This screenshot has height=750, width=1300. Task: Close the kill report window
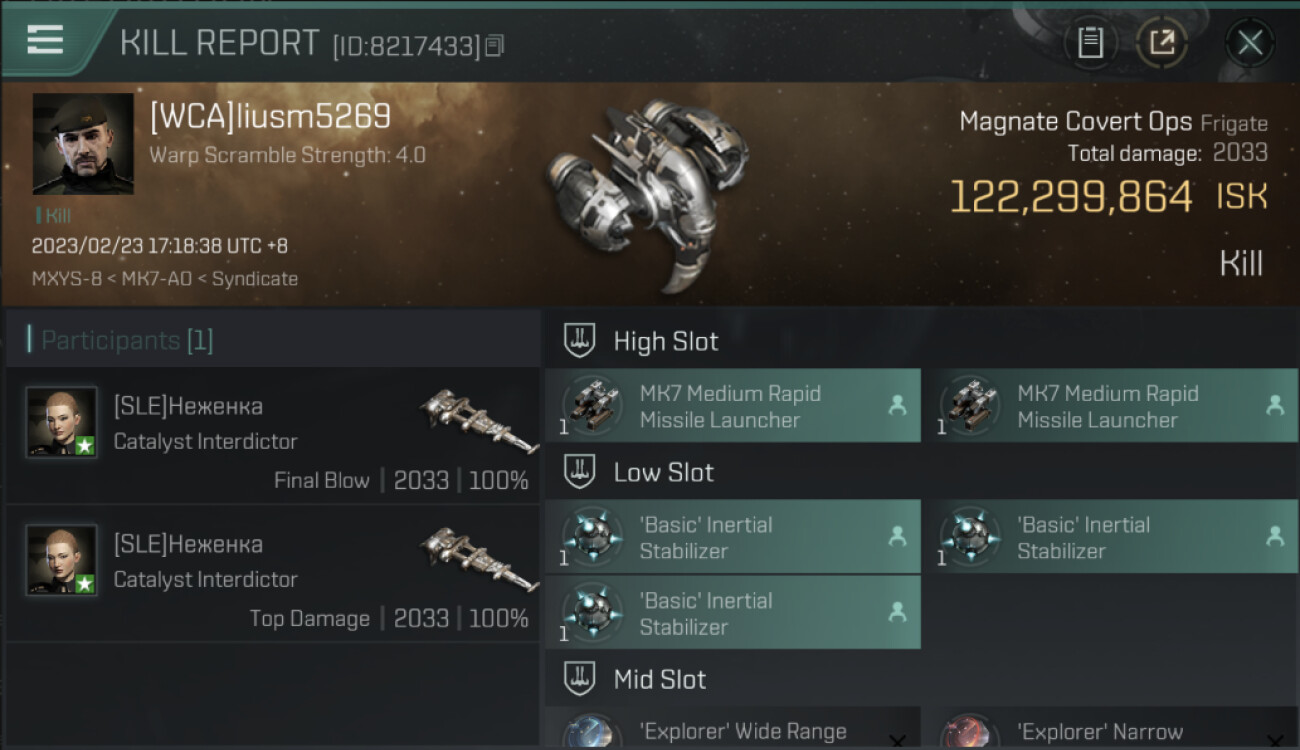1250,42
